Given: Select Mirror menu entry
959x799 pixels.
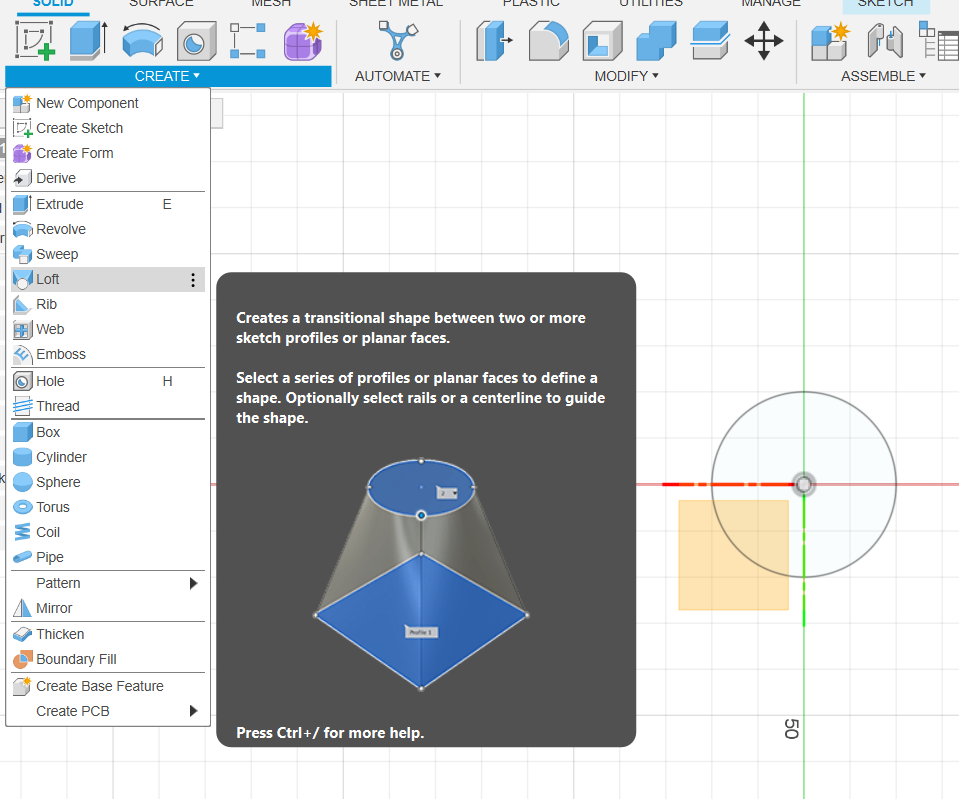Looking at the screenshot, I should [x=108, y=608].
